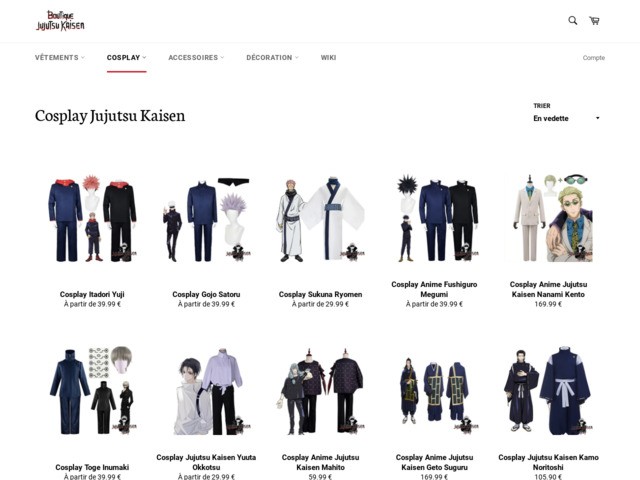Select the Geto Suguru cosplay thumbnail
This screenshot has height=480, width=640.
click(x=434, y=391)
